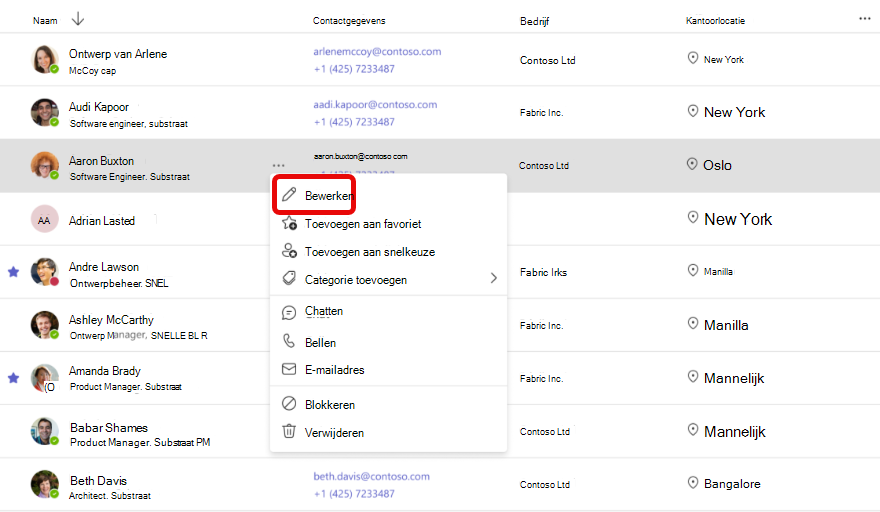This screenshot has width=880, height=512.
Task: Open aadi.kapoor@contoso.com email link
Action: tap(375, 104)
